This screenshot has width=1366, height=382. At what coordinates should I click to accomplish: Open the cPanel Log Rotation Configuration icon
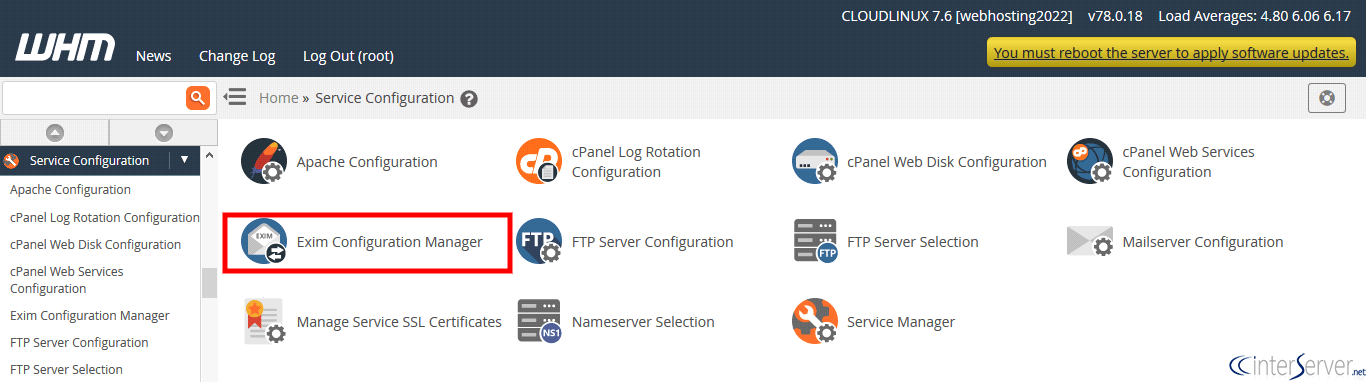coord(539,162)
